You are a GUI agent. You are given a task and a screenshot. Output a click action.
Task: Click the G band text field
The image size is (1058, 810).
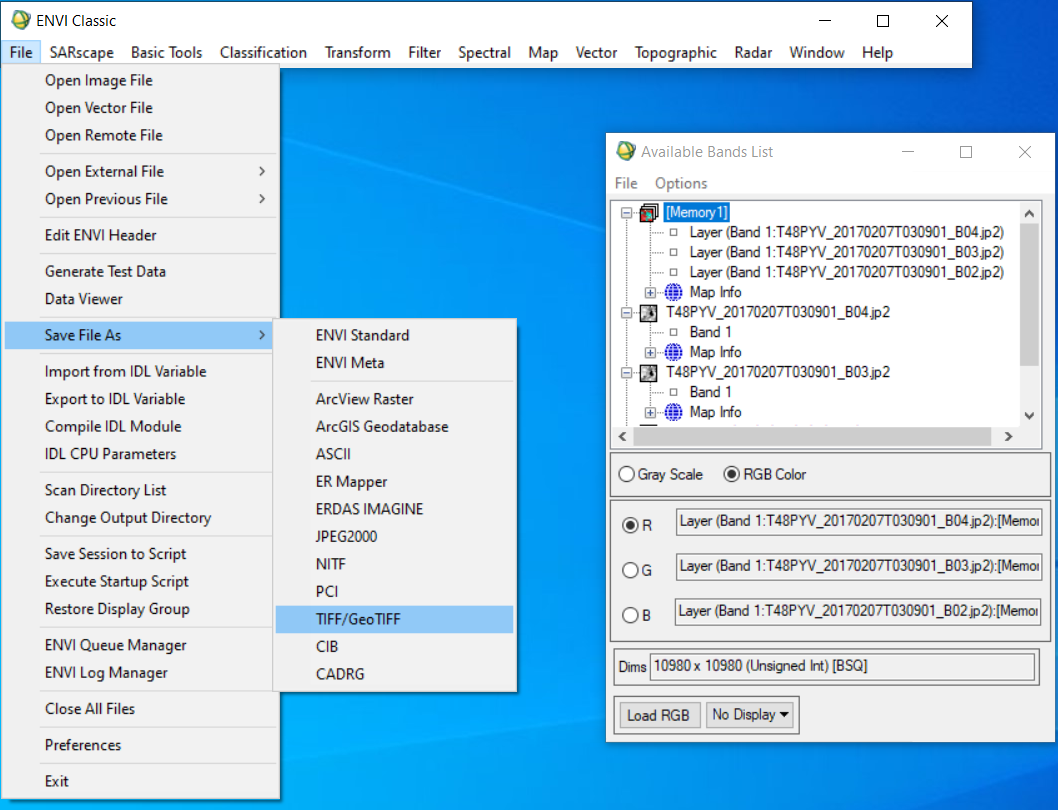coord(858,566)
